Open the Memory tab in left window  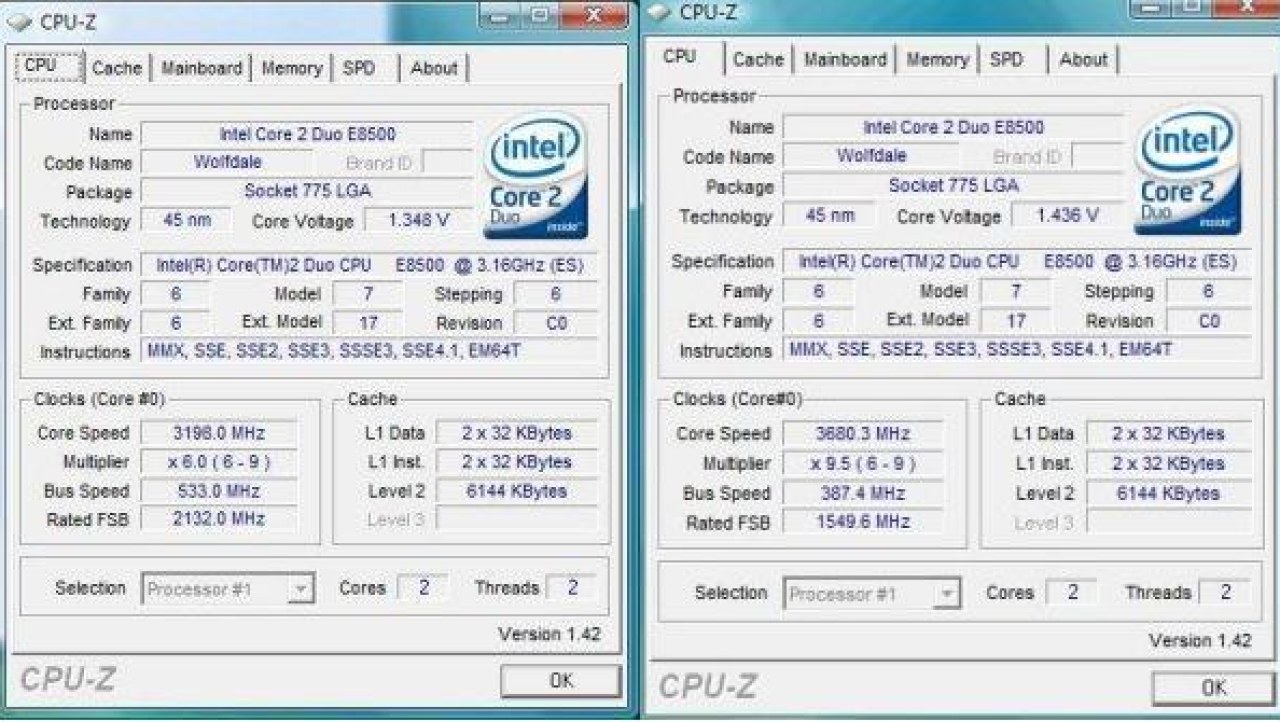[x=291, y=68]
